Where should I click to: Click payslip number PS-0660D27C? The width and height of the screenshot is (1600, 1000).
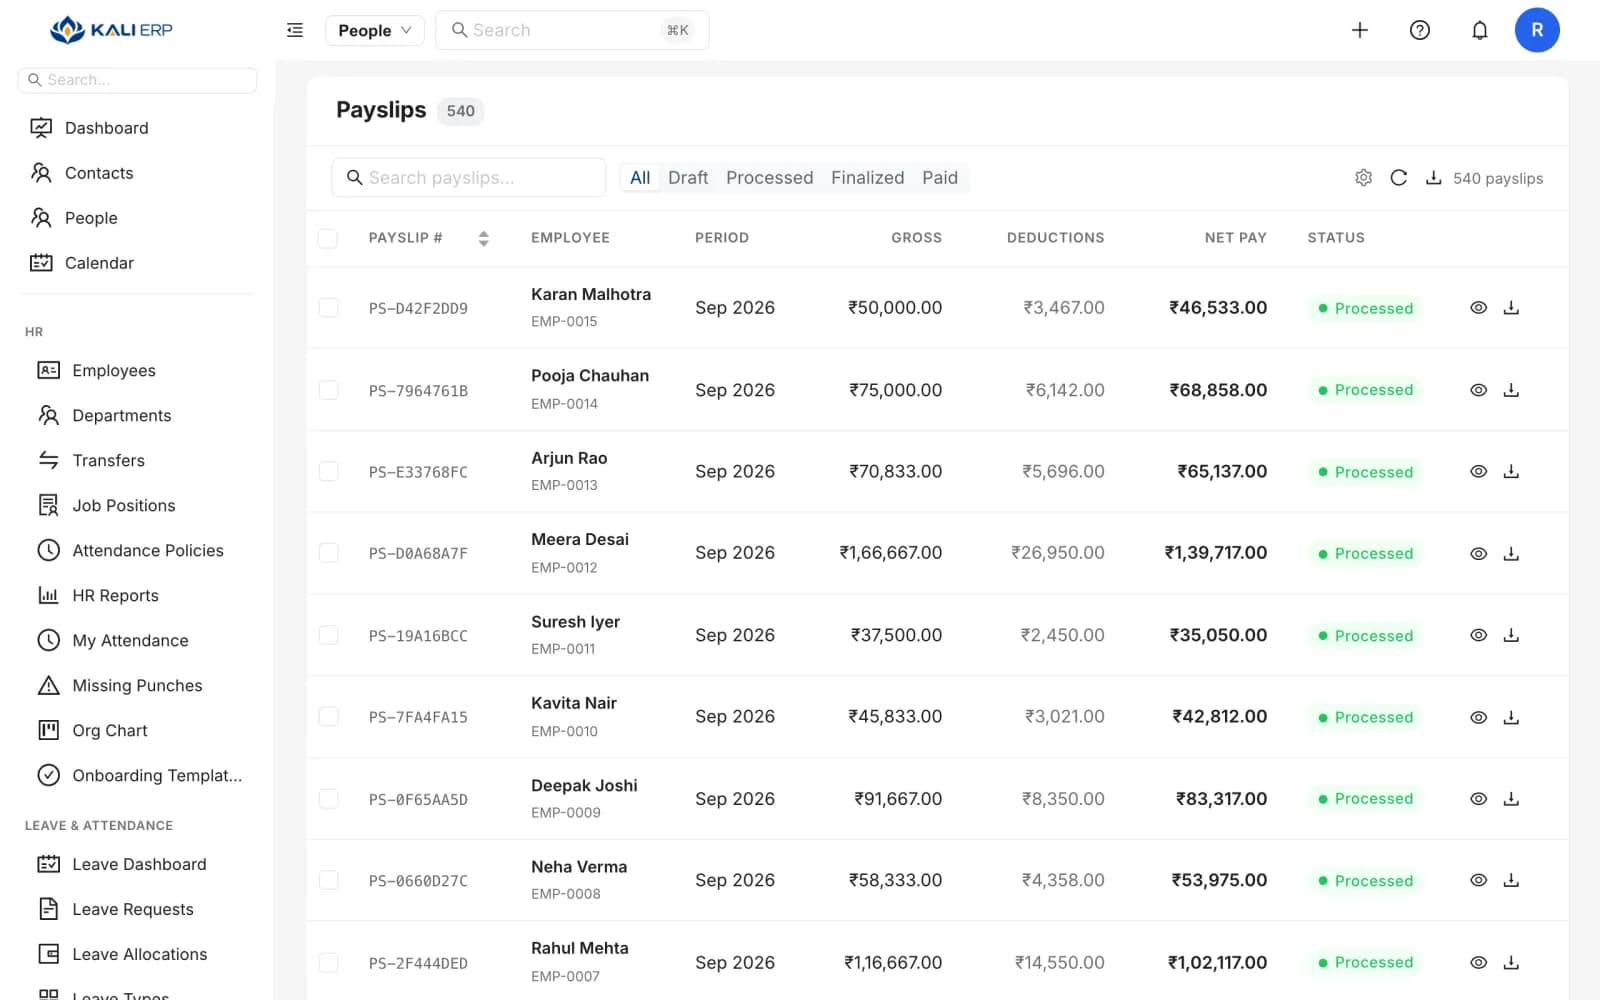pyautogui.click(x=418, y=881)
